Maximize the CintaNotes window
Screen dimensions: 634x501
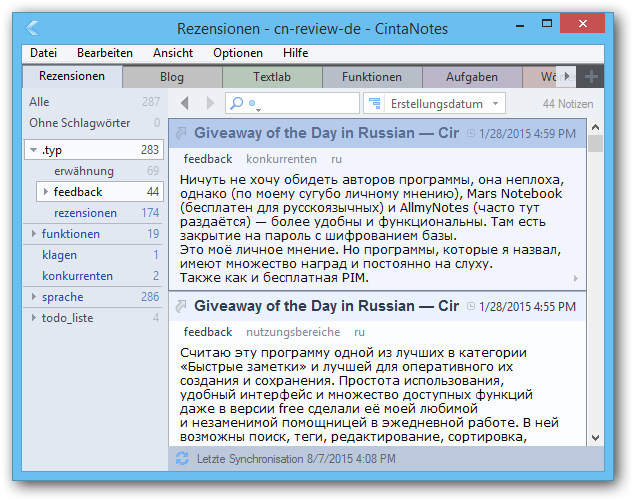[547, 23]
